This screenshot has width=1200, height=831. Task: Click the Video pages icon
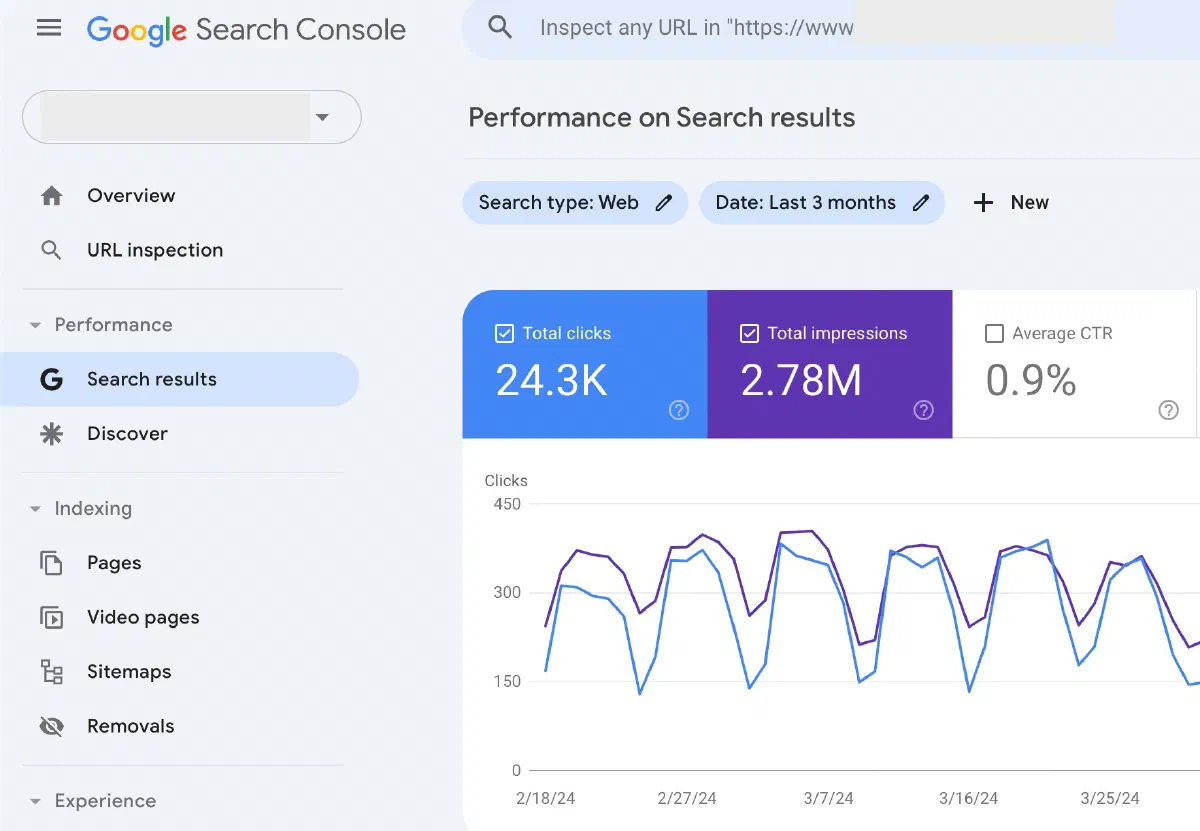click(x=51, y=617)
